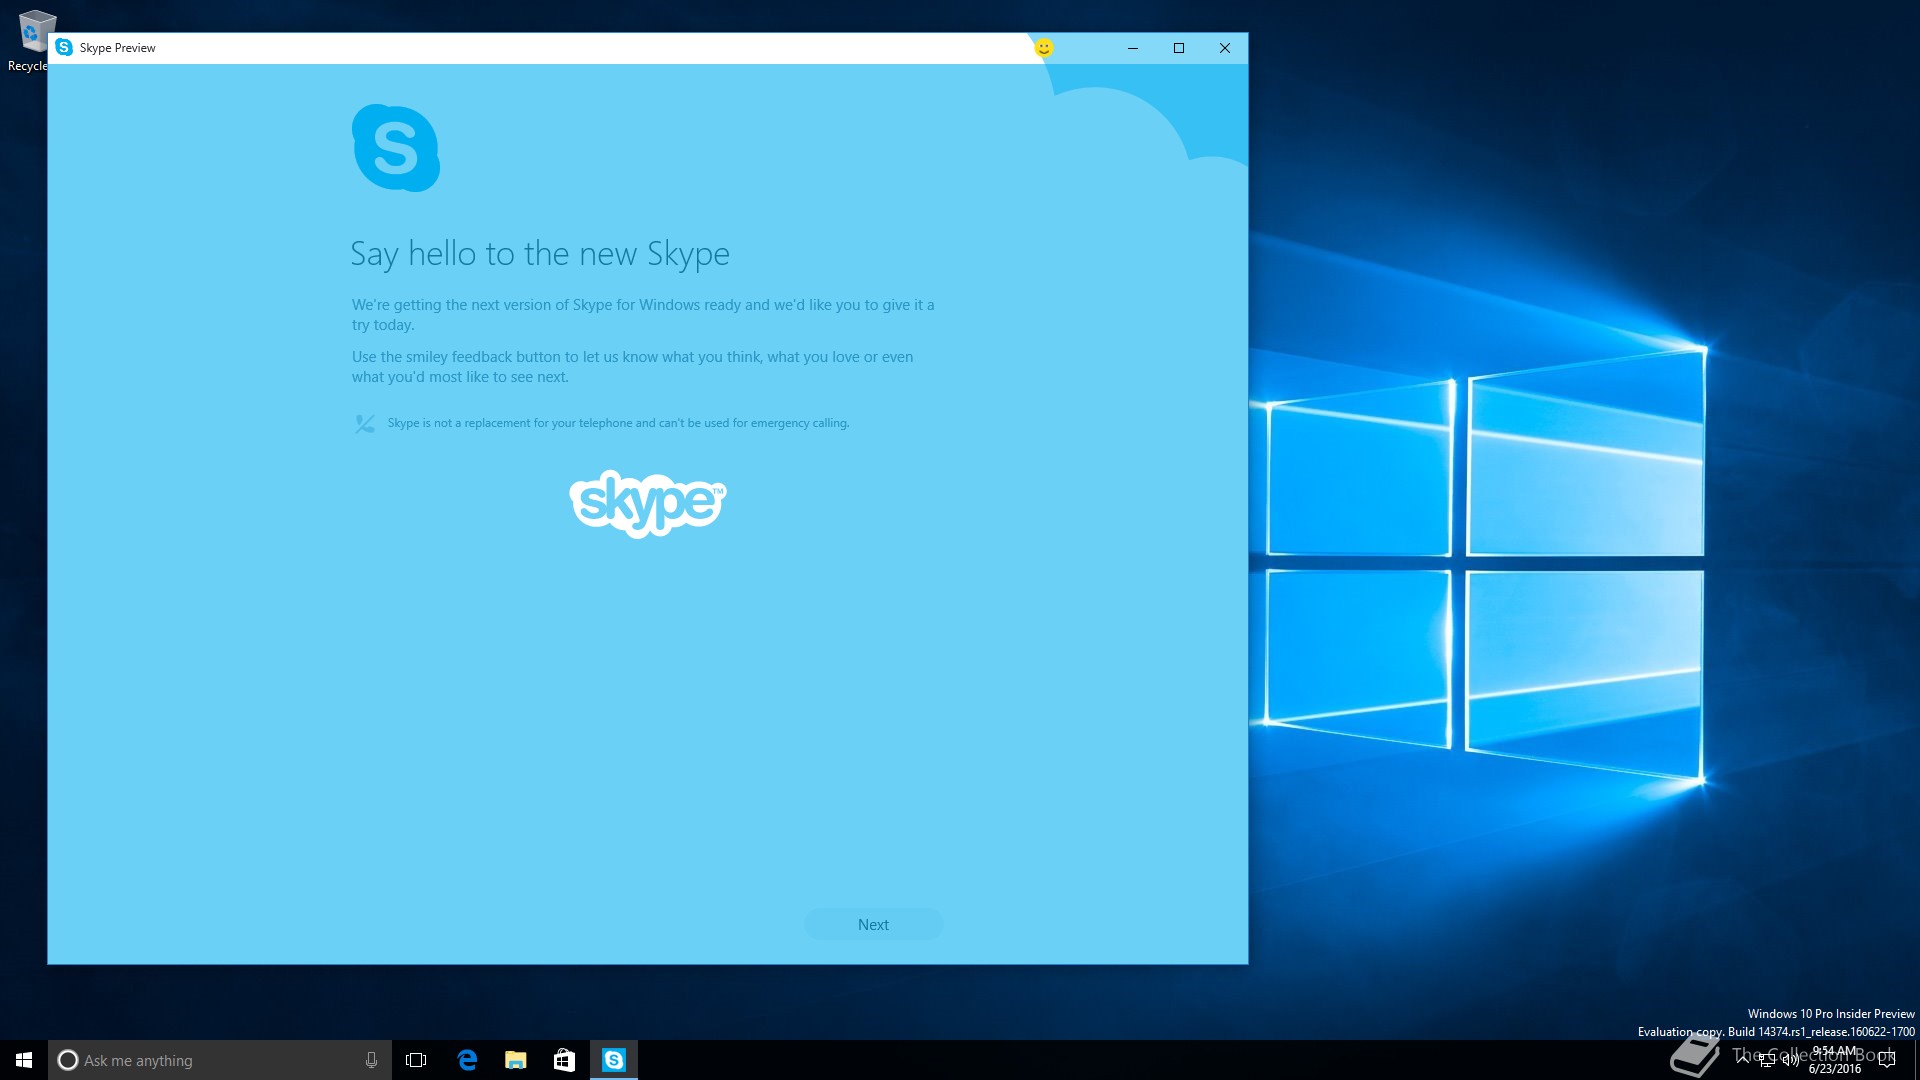Click the 6/23/2016 date in the taskbar
The width and height of the screenshot is (1920, 1080).
(x=1834, y=1069)
